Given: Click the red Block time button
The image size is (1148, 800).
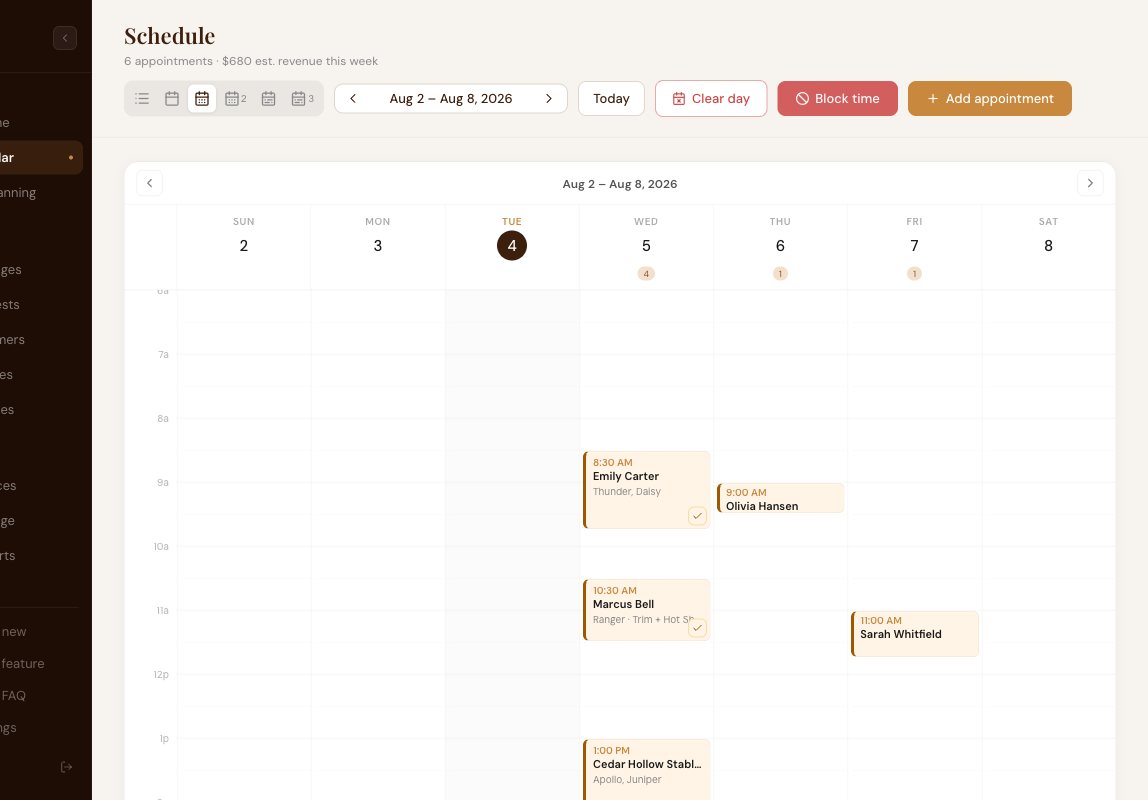Looking at the screenshot, I should 838,99.
